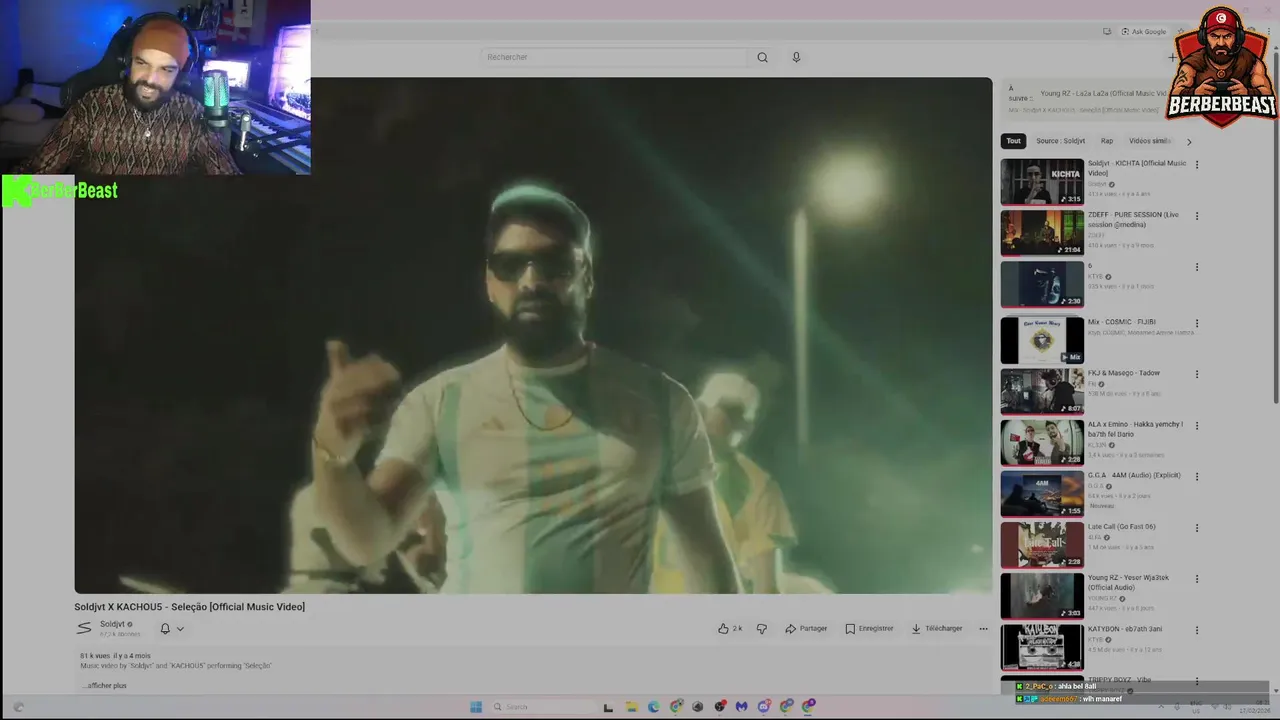Download video with Télécharger button
The height and width of the screenshot is (720, 1280).
coord(937,628)
